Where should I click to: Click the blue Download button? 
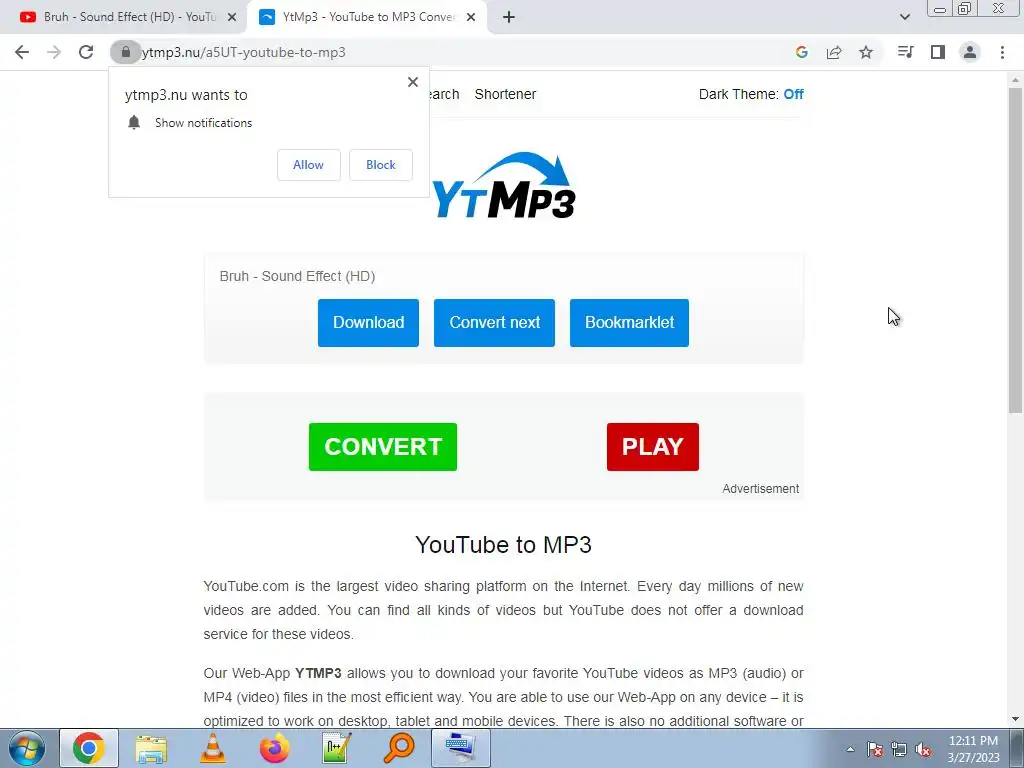(368, 323)
